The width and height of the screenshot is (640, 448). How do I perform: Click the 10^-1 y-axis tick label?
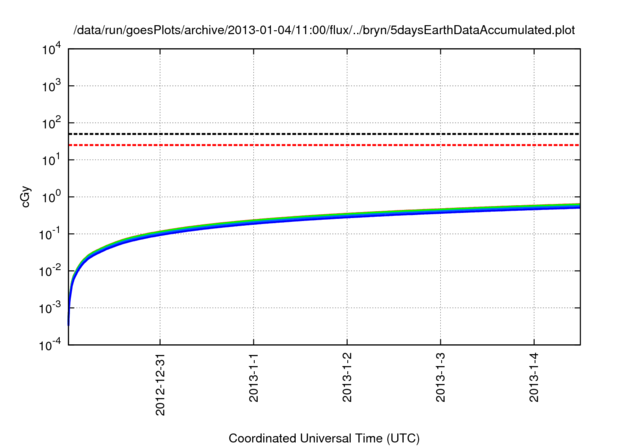point(50,234)
